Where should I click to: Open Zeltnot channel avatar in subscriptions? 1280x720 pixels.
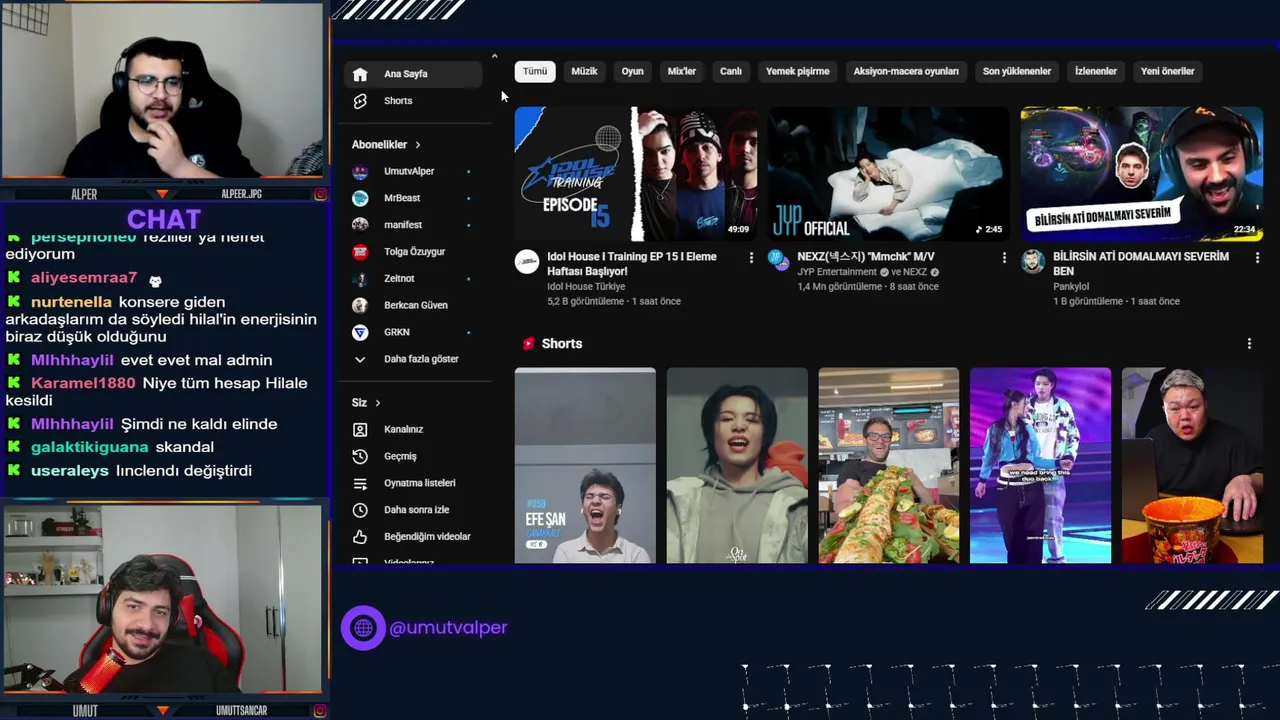(360, 278)
